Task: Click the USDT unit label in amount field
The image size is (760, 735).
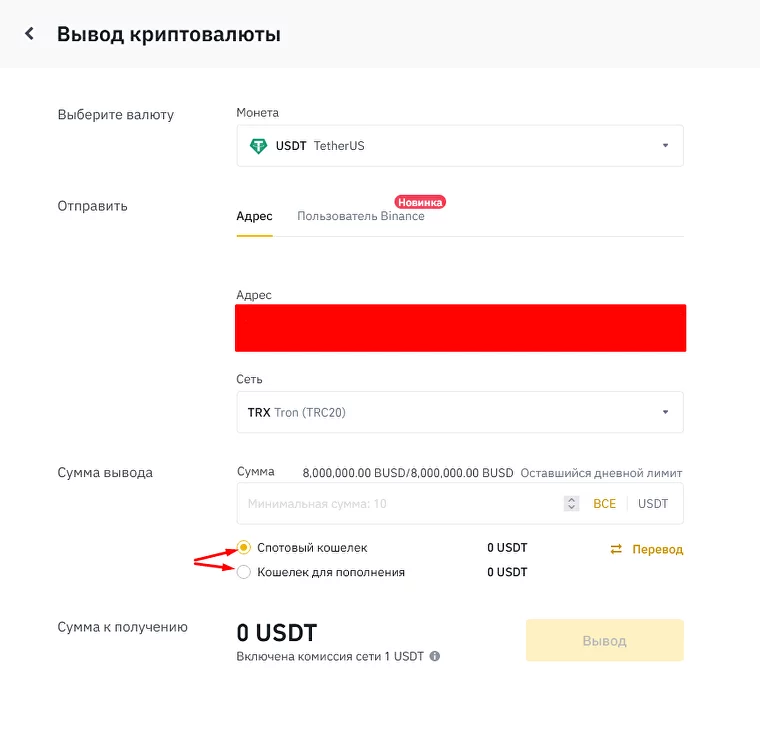Action: 653,504
